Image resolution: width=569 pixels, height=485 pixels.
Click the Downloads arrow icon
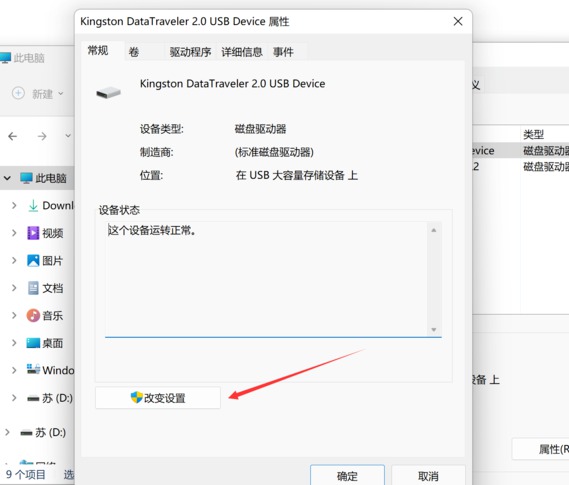tap(33, 206)
